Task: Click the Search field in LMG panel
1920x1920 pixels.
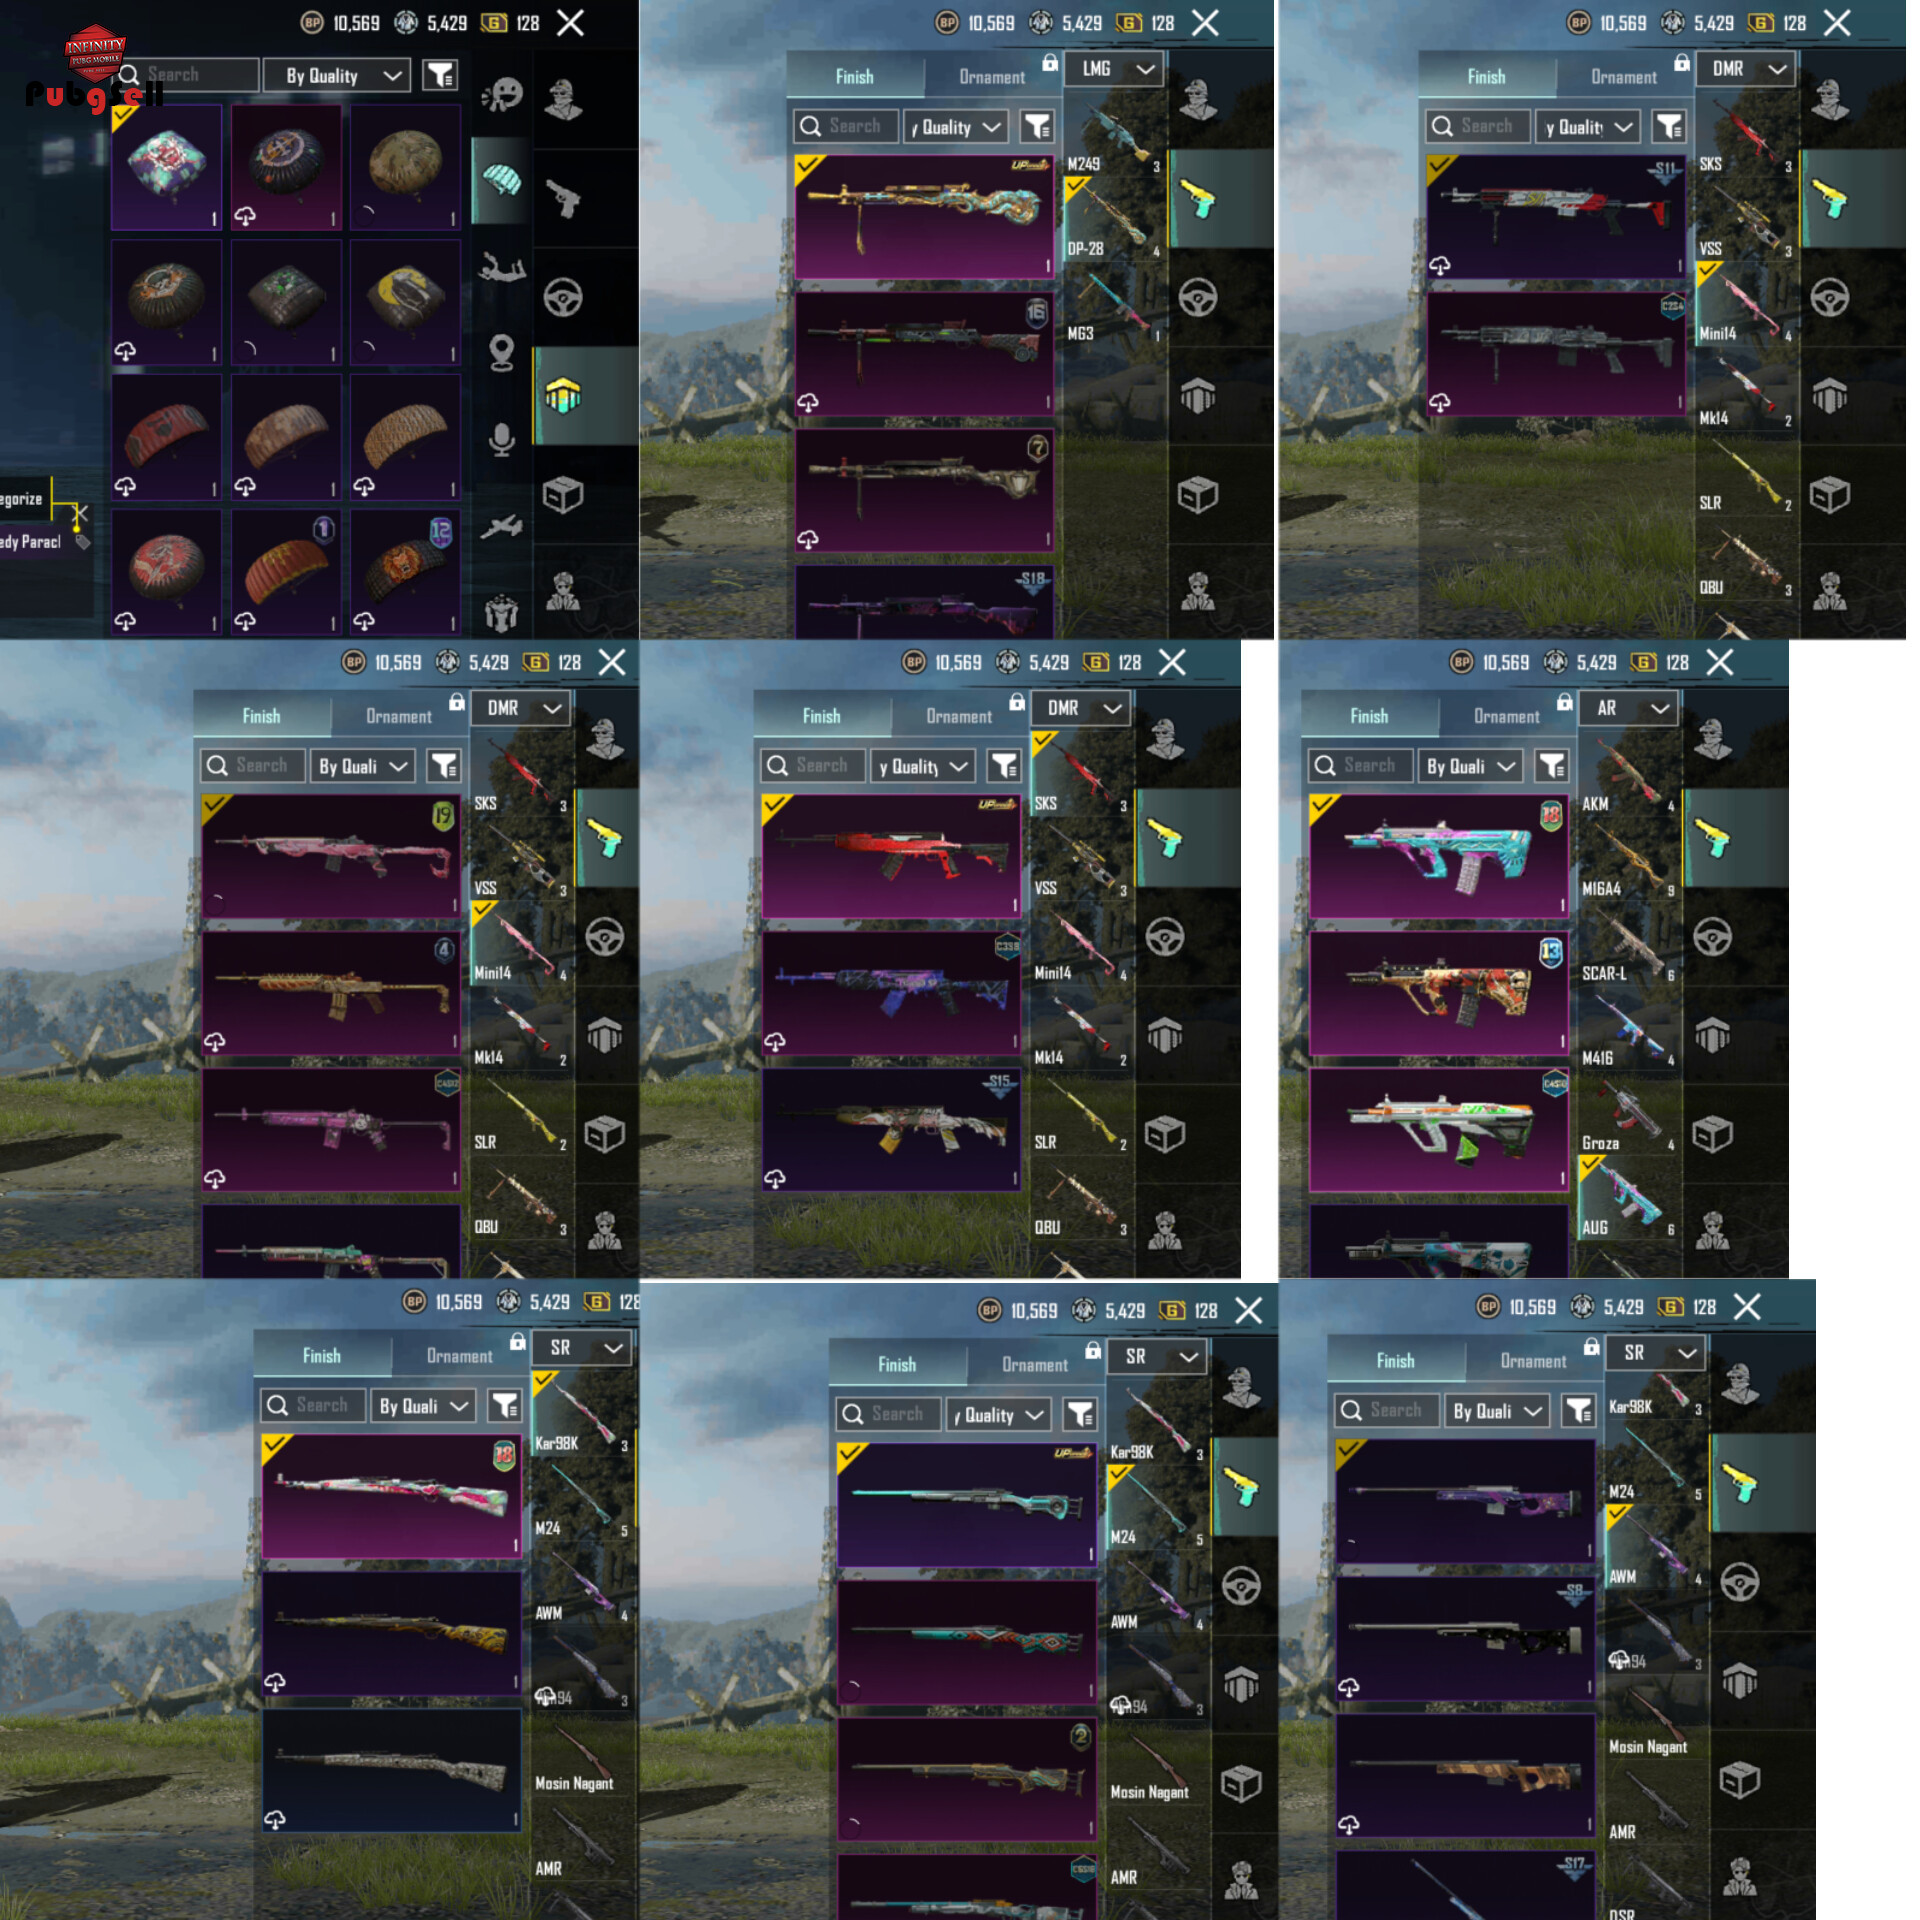Action: (x=847, y=126)
